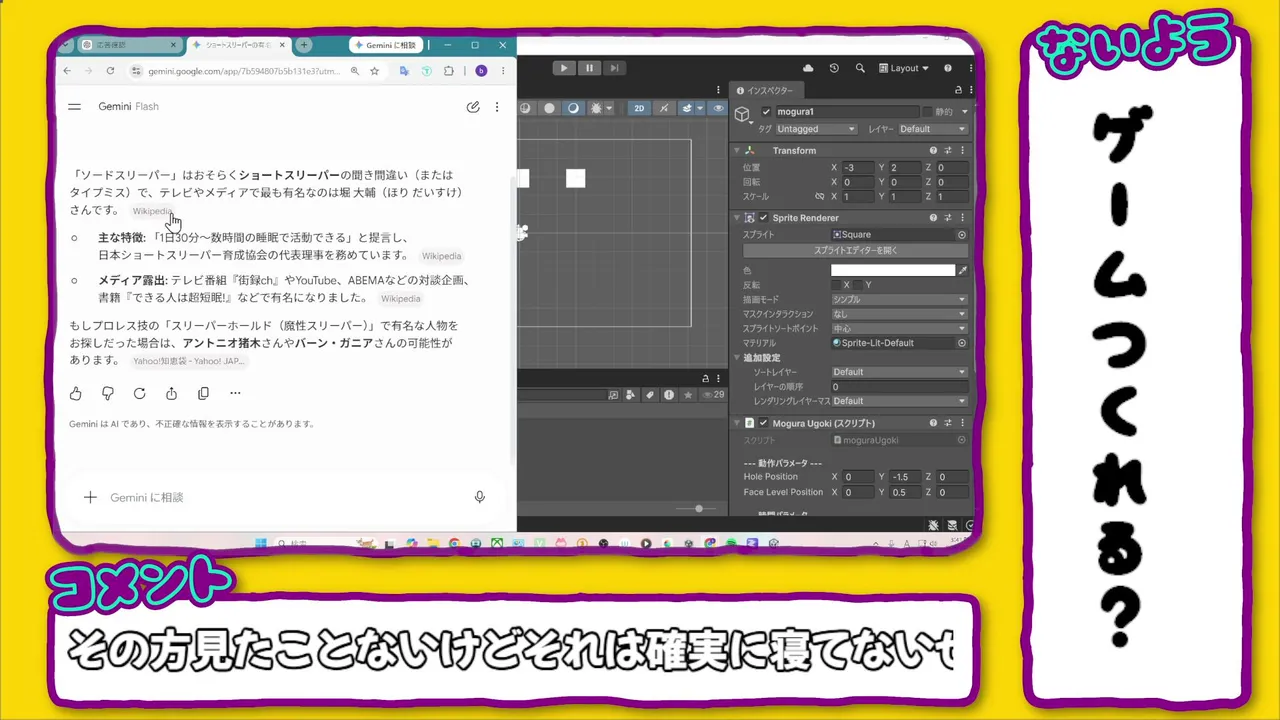The height and width of the screenshot is (720, 1280).
Task: Open the ソートレイヤー Default dropdown
Action: point(899,372)
